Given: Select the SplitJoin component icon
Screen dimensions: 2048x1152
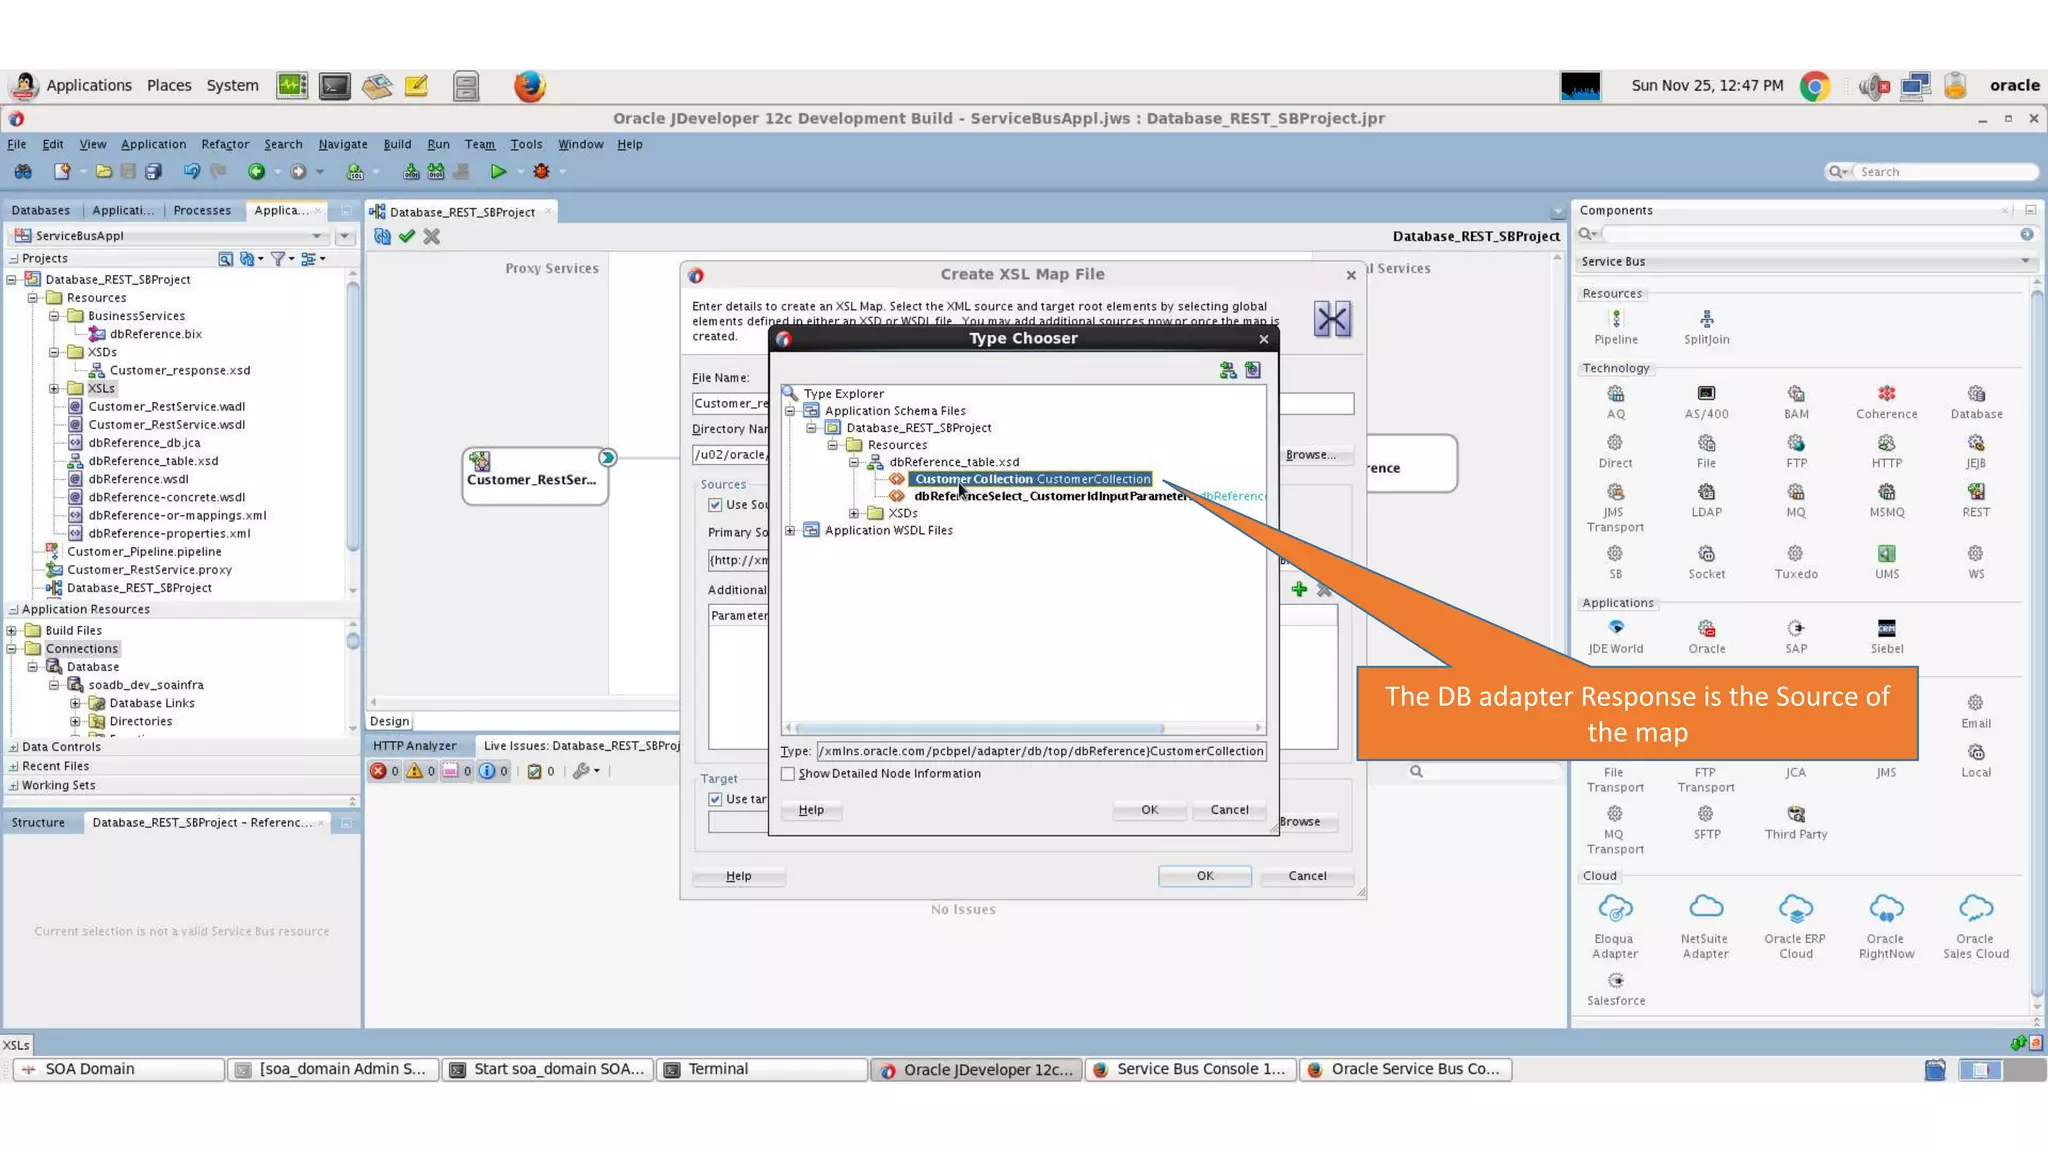Looking at the screenshot, I should (1706, 319).
